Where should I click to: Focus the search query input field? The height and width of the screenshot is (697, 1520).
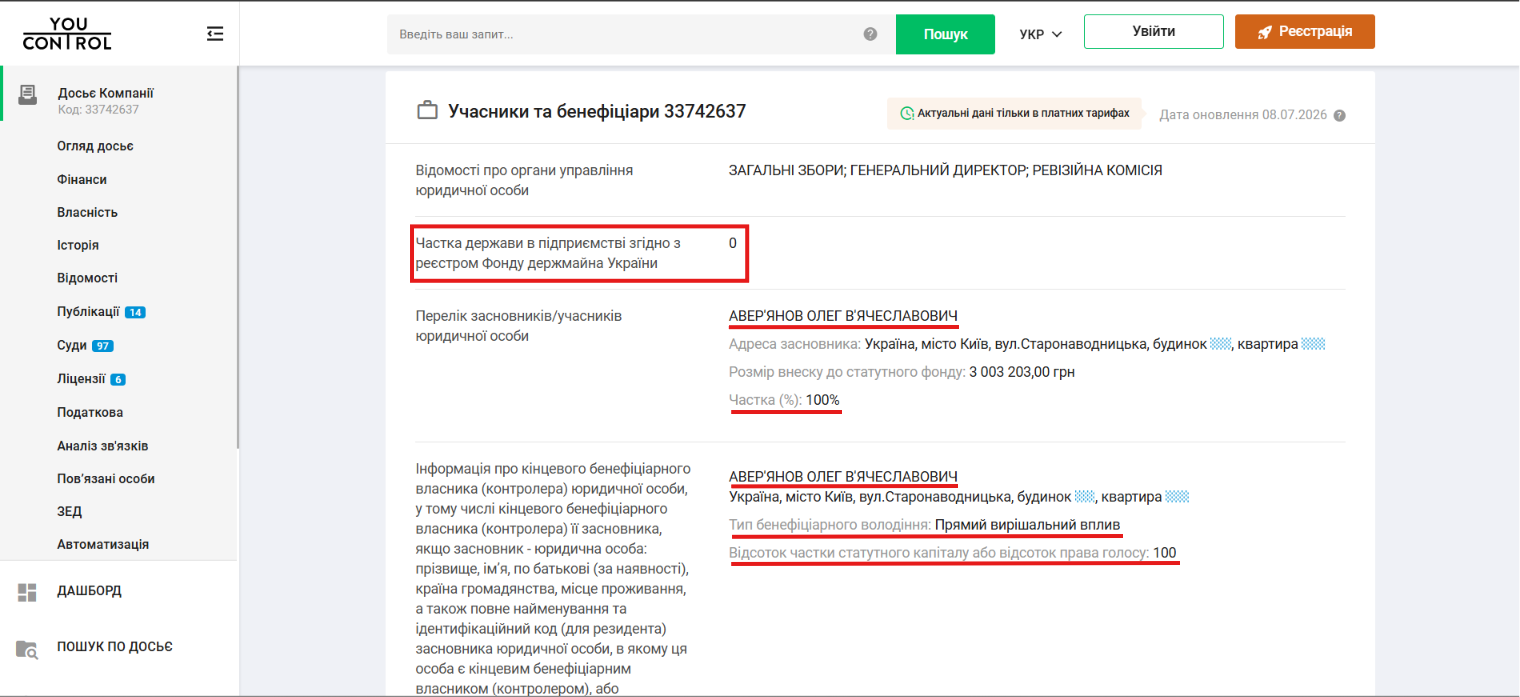[625, 34]
